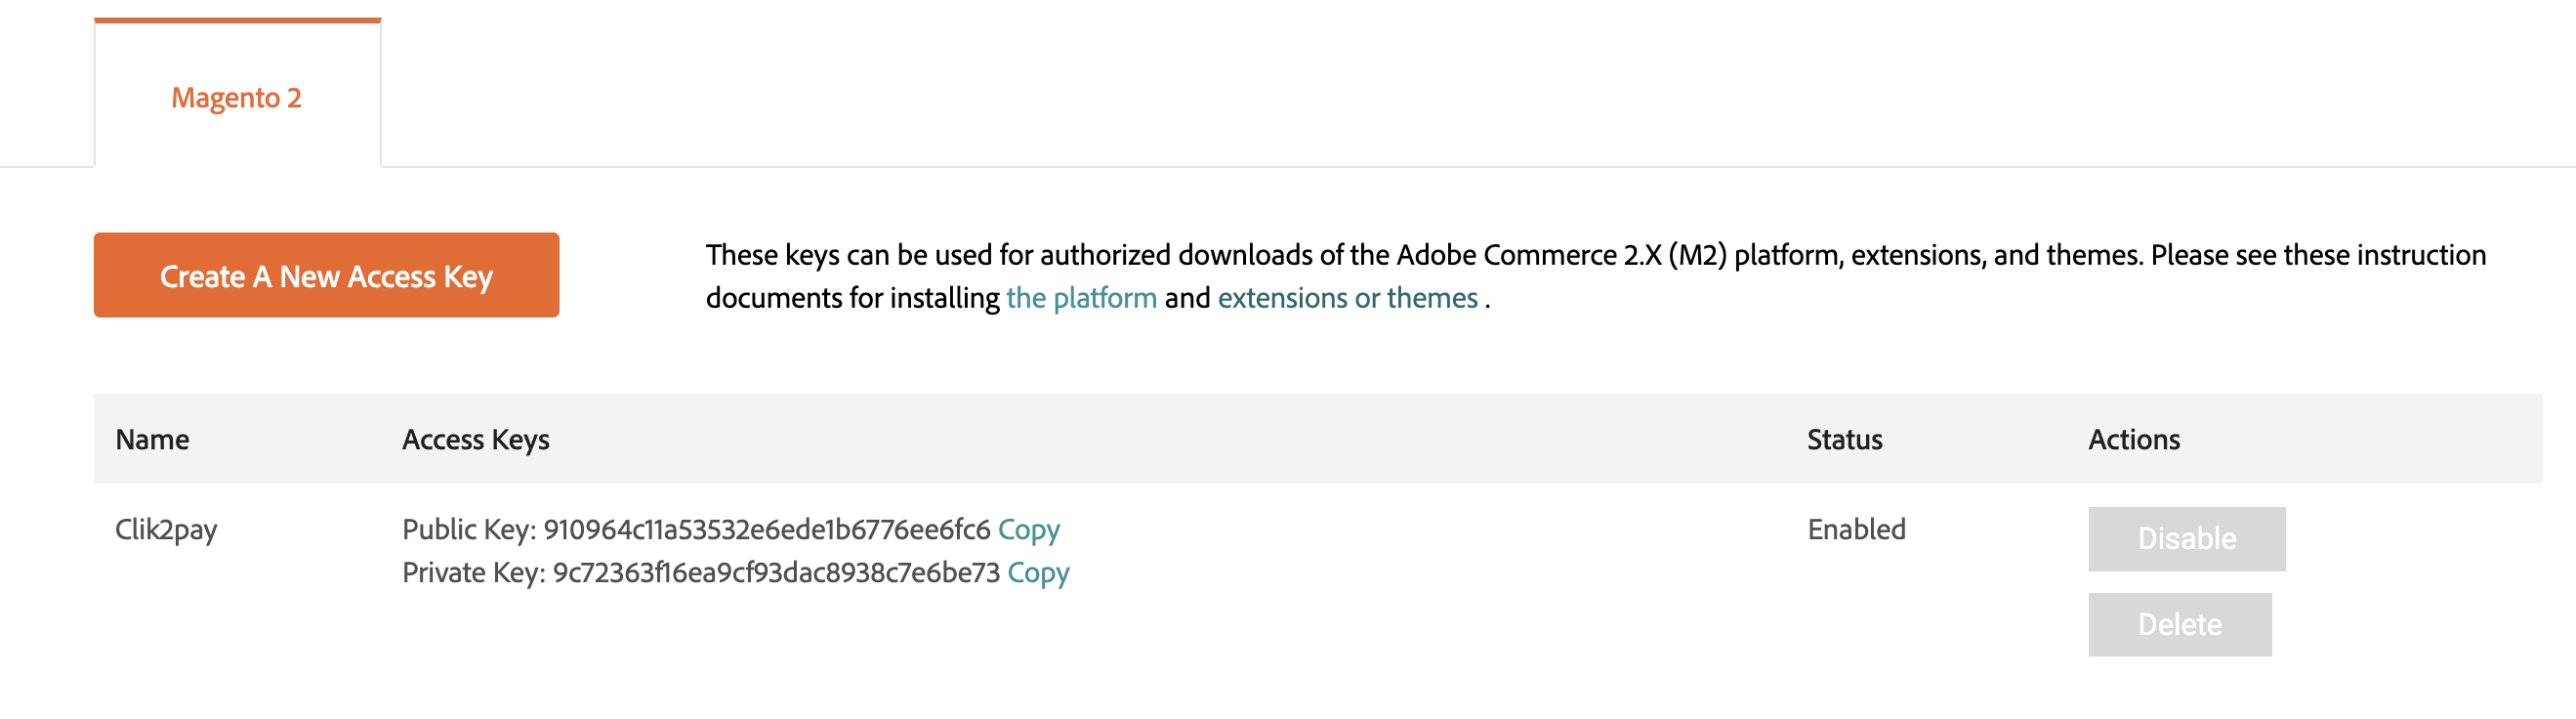Click the private key string starting 9c72363
The width and height of the screenshot is (2576, 719).
776,572
